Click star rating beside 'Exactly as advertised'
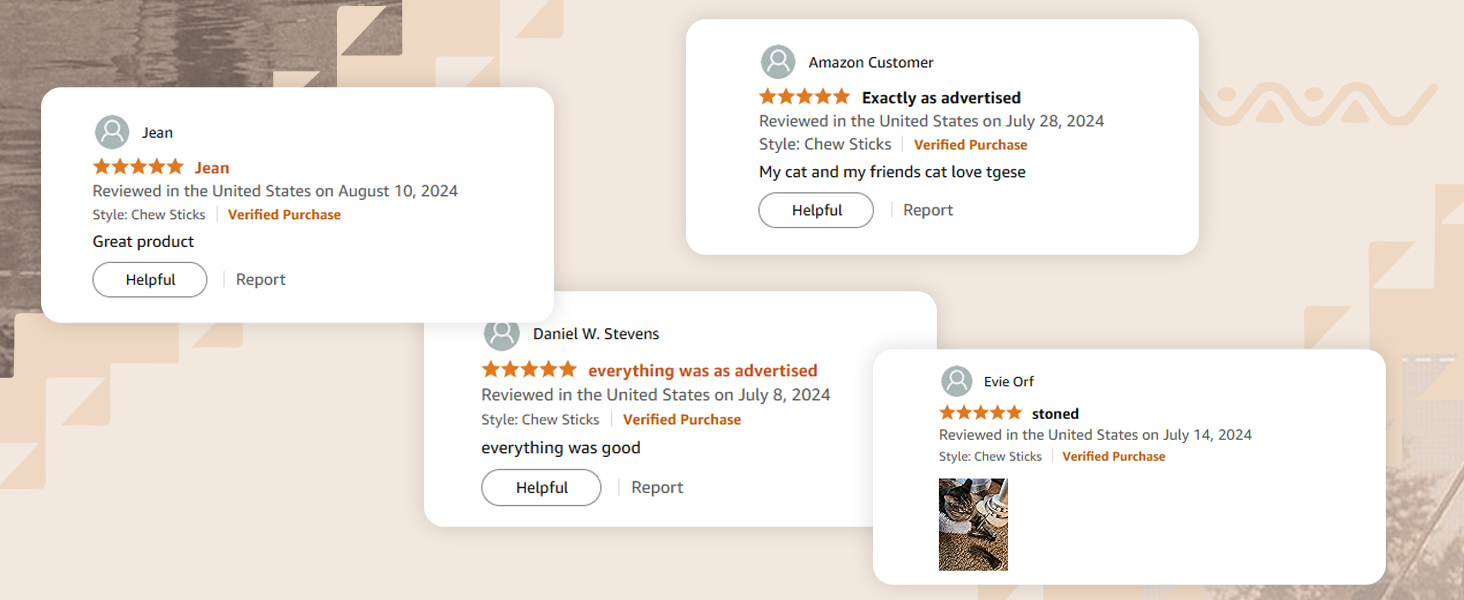 (x=804, y=97)
